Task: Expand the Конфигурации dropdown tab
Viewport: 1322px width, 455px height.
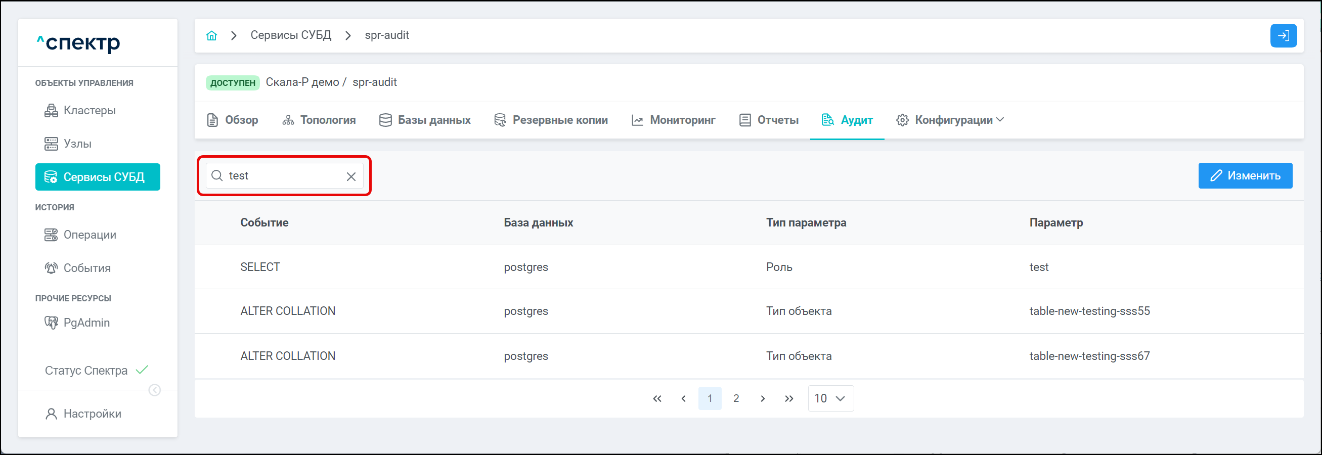Action: point(950,120)
